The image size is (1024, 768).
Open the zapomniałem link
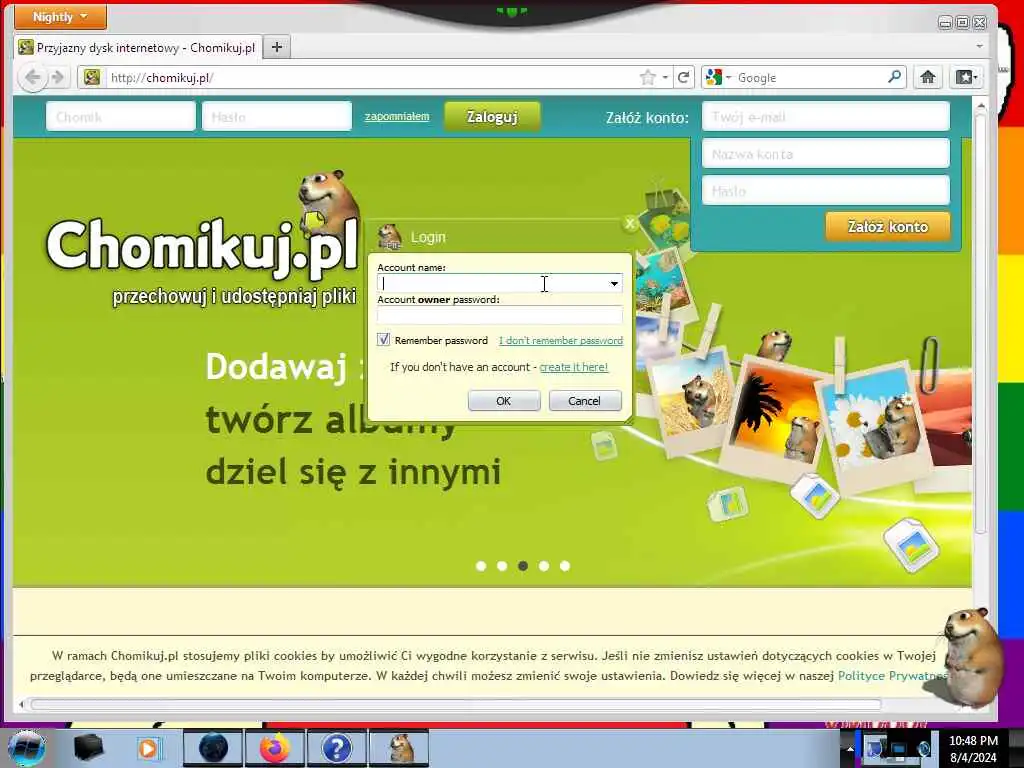coord(397,116)
